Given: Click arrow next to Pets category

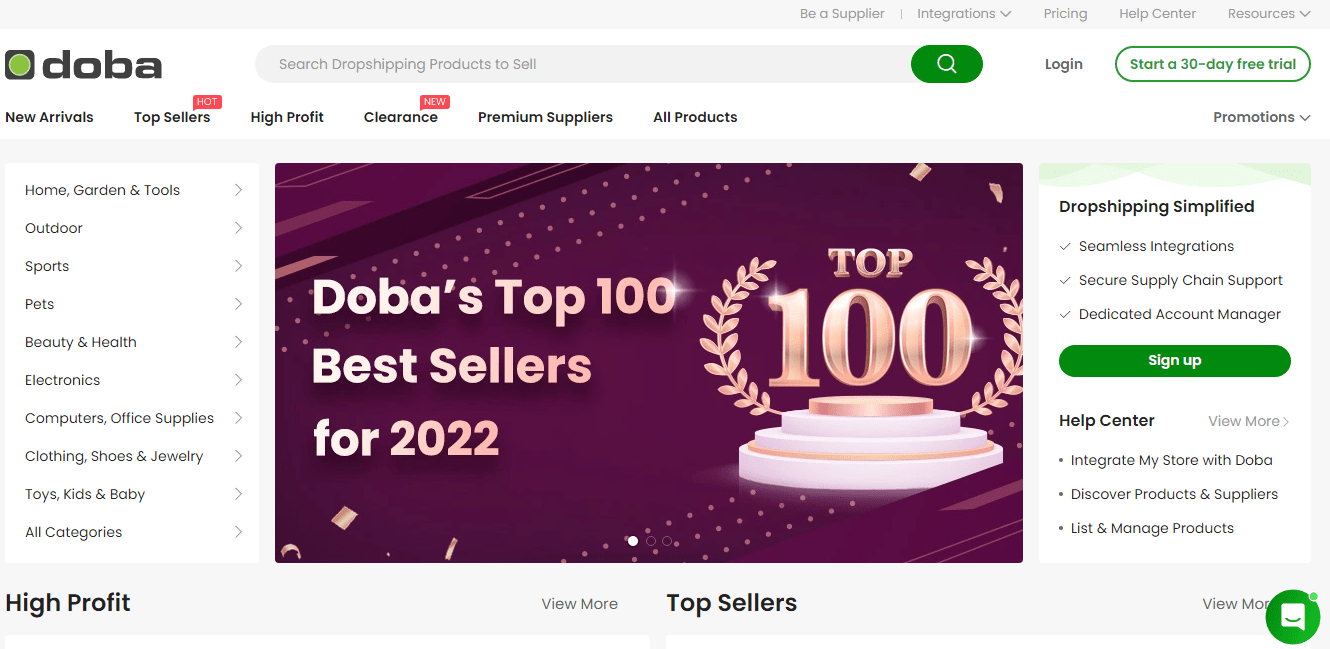Looking at the screenshot, I should point(238,304).
